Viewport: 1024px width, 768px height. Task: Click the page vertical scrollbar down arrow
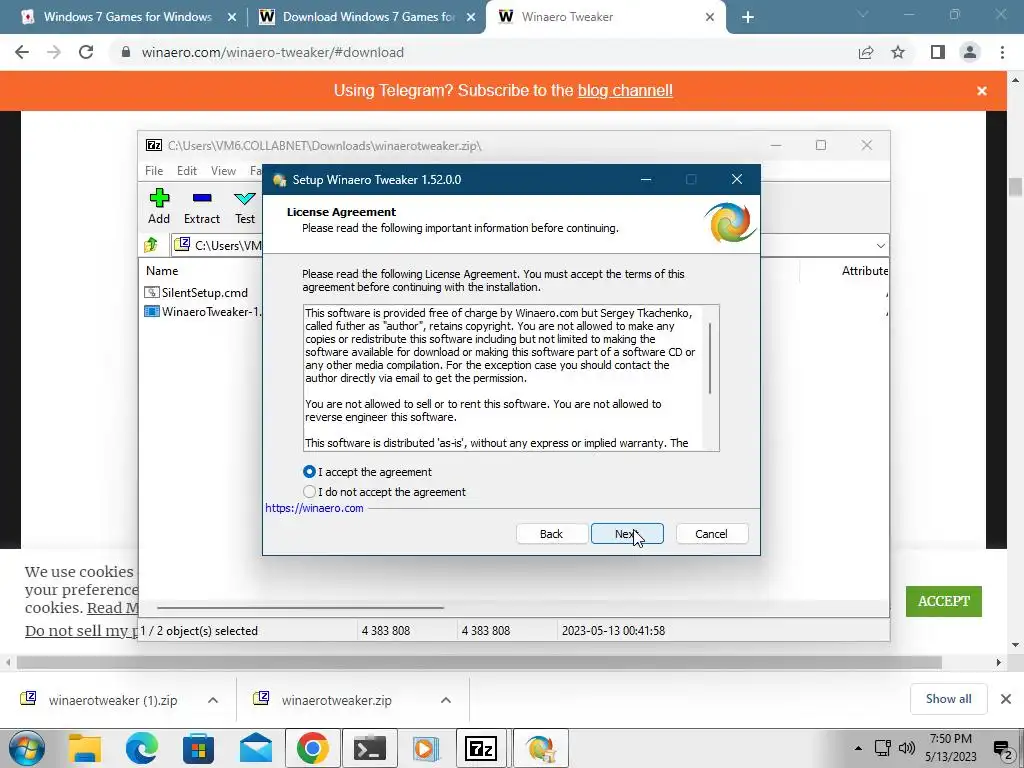click(x=1015, y=645)
